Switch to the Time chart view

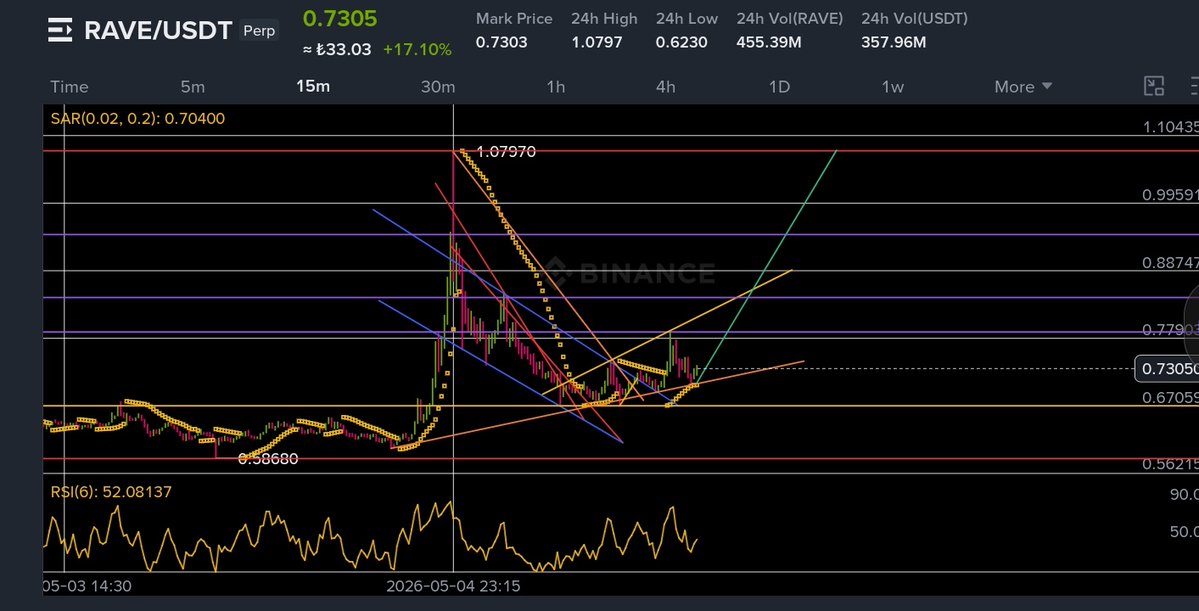point(69,86)
